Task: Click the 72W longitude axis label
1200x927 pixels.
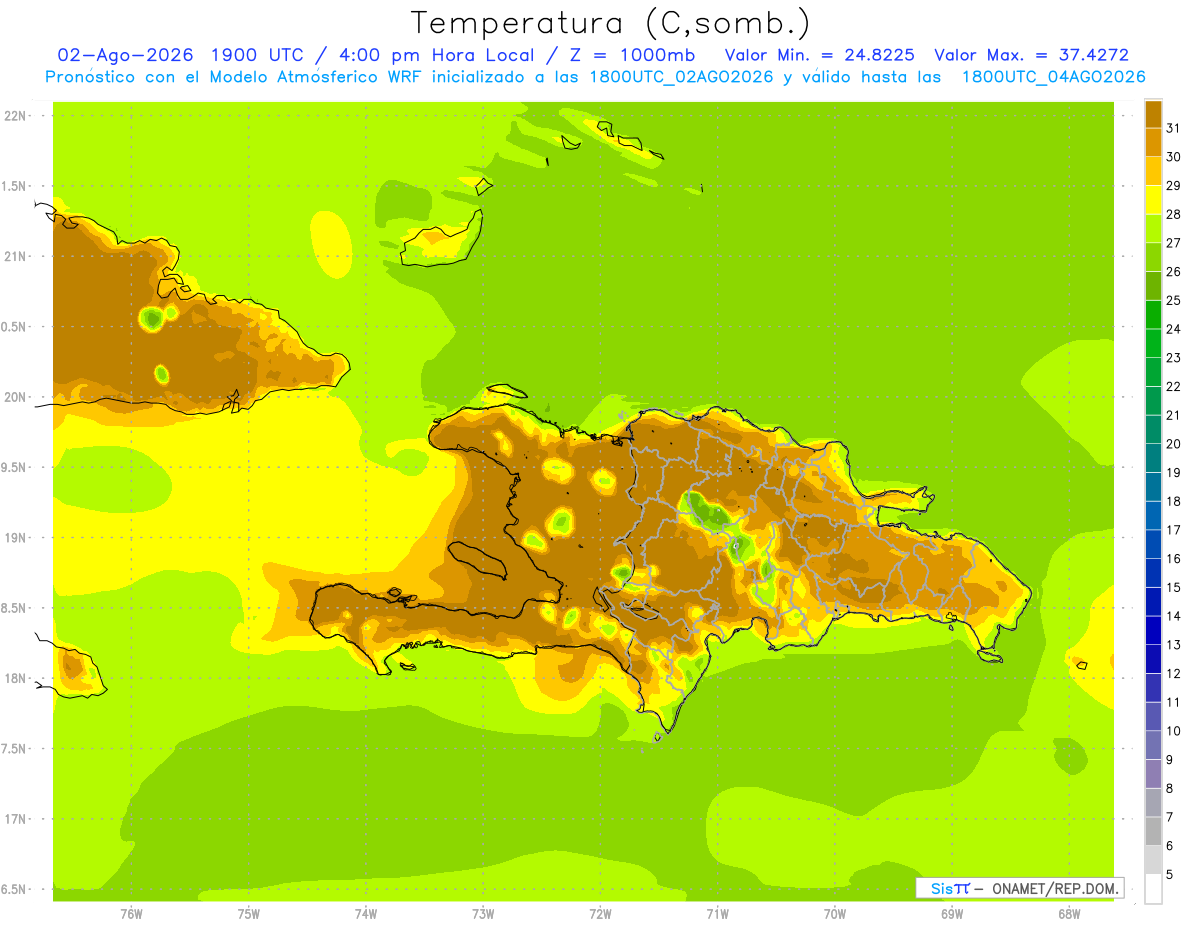Action: (600, 914)
